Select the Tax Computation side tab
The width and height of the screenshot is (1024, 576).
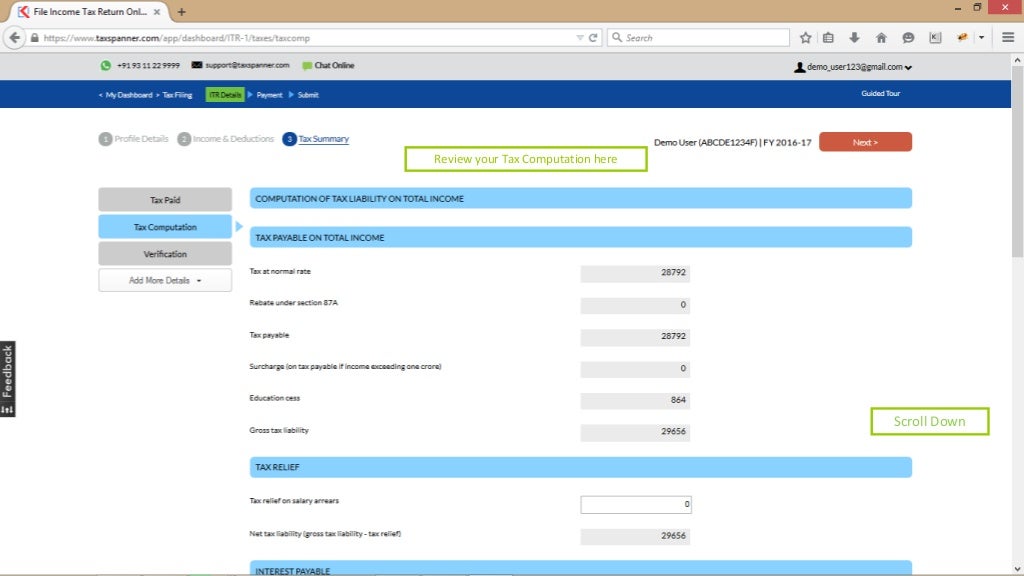pyautogui.click(x=165, y=227)
